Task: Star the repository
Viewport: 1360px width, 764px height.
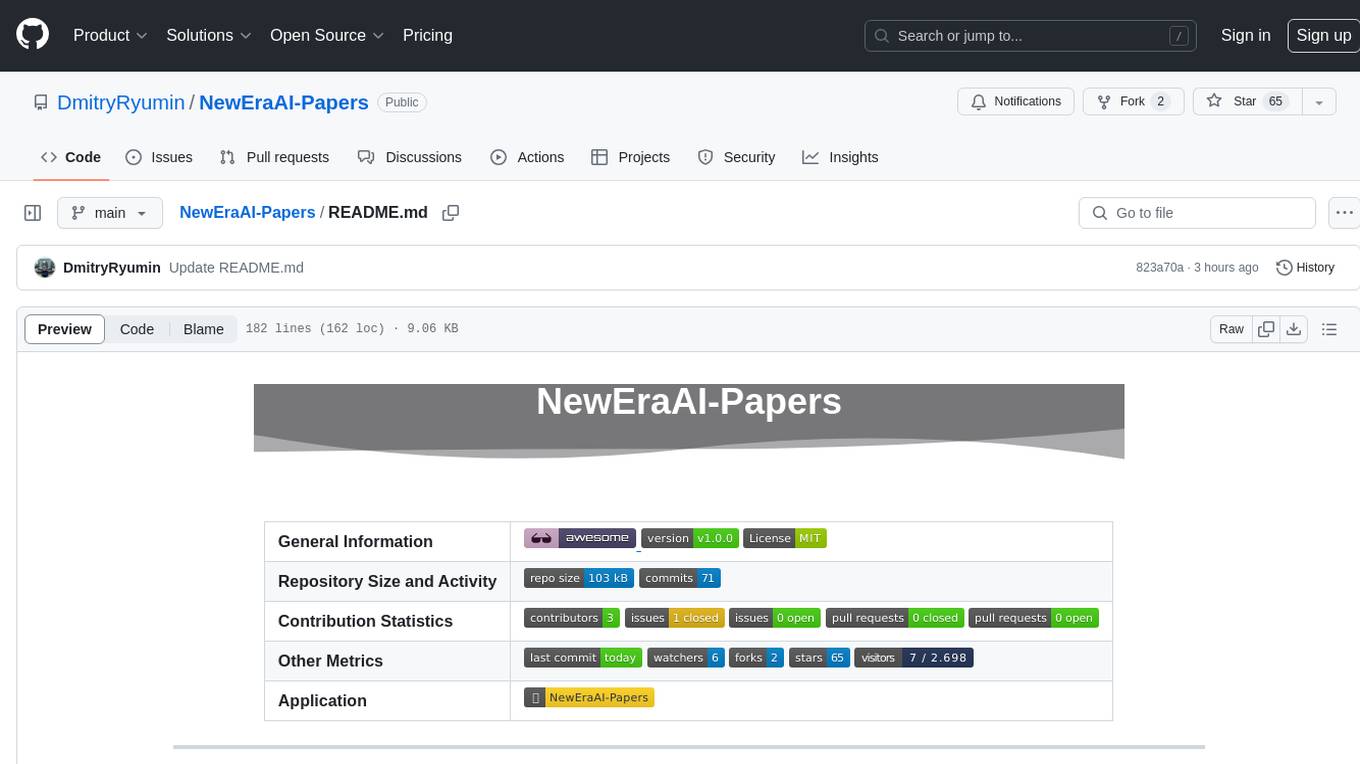Action: click(x=1246, y=102)
